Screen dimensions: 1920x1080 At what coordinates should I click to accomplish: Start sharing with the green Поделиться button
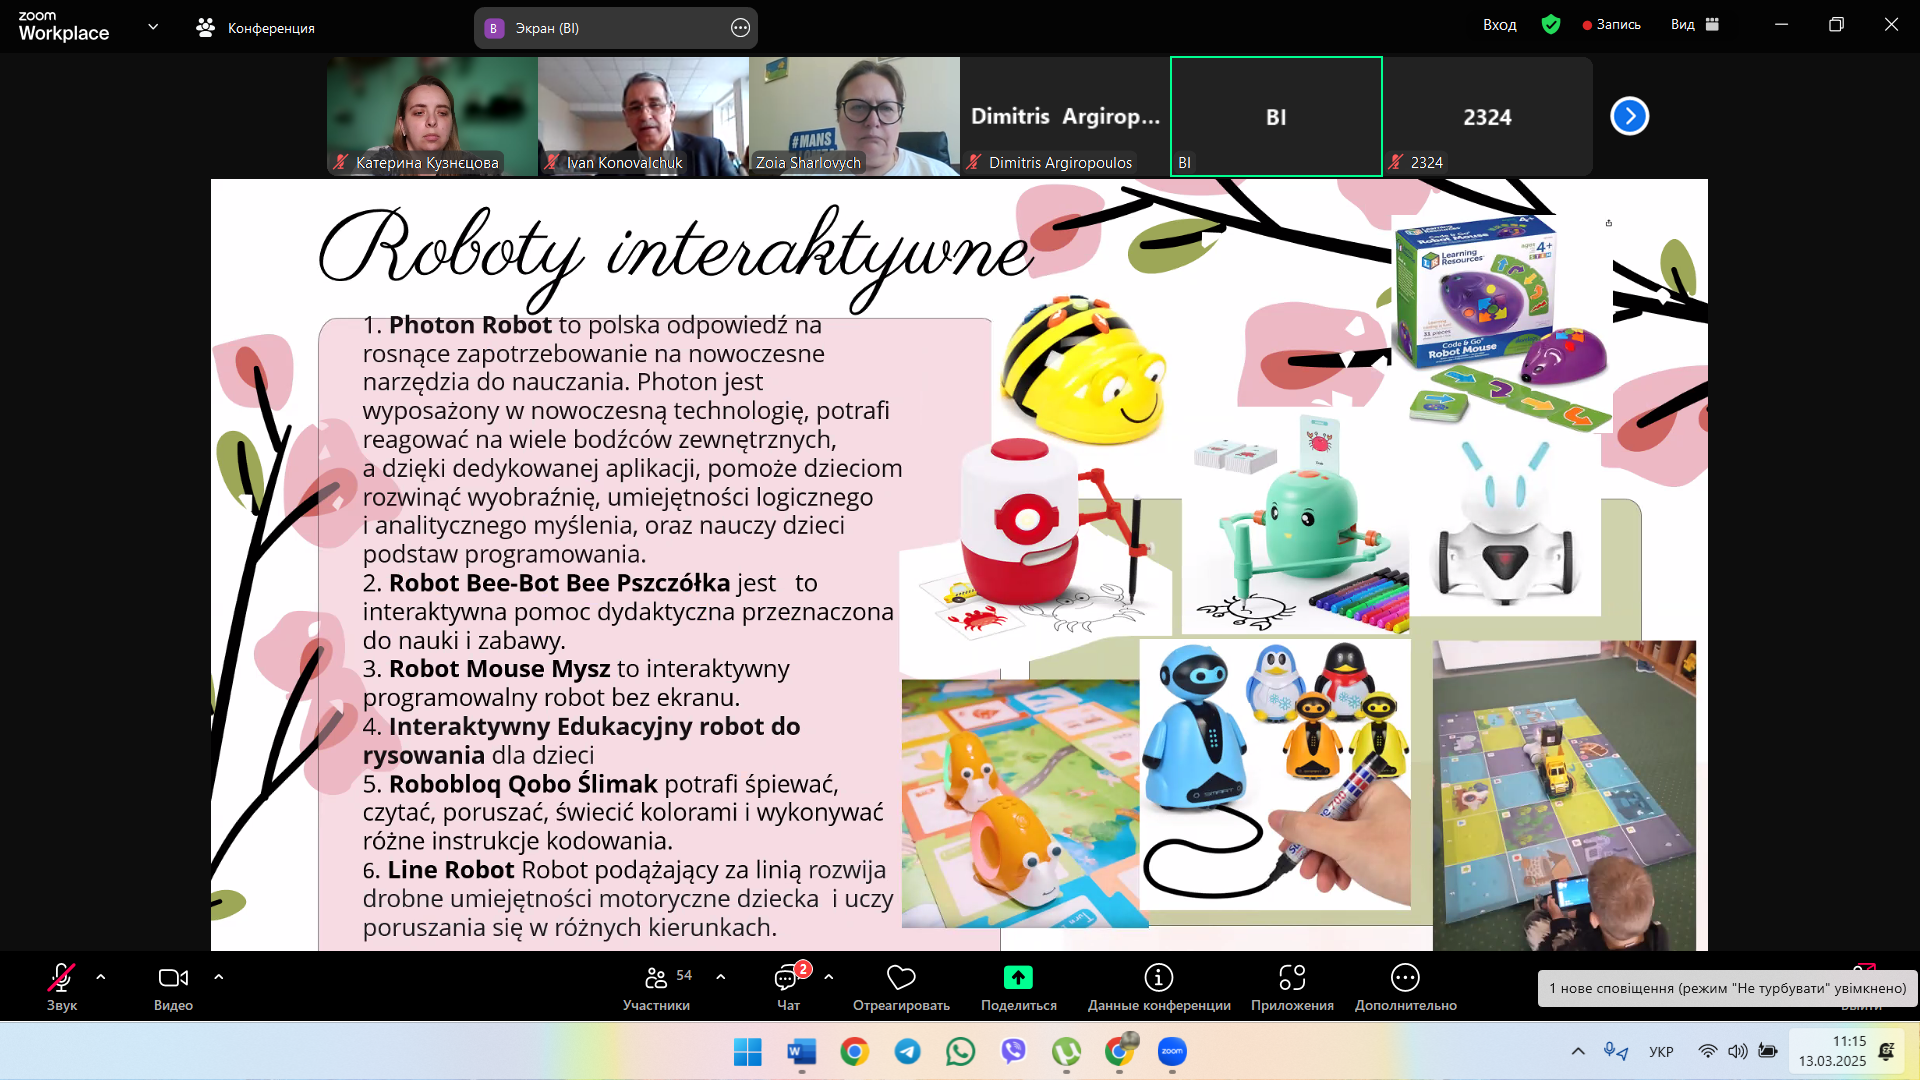(x=1018, y=986)
